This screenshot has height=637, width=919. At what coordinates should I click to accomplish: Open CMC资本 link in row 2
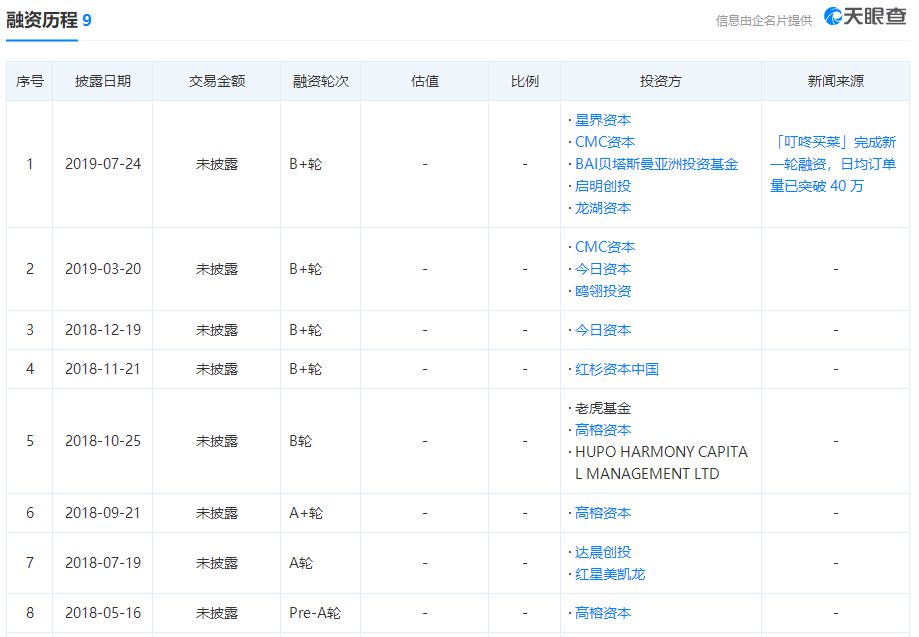click(605, 247)
